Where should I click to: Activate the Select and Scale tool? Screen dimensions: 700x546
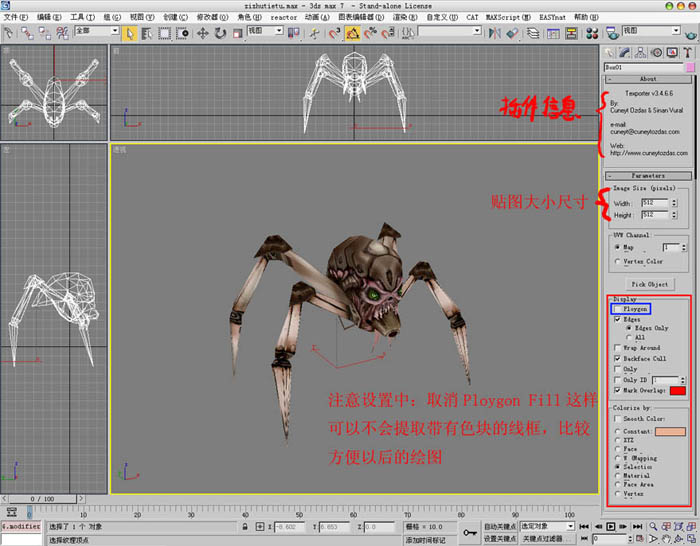[238, 33]
